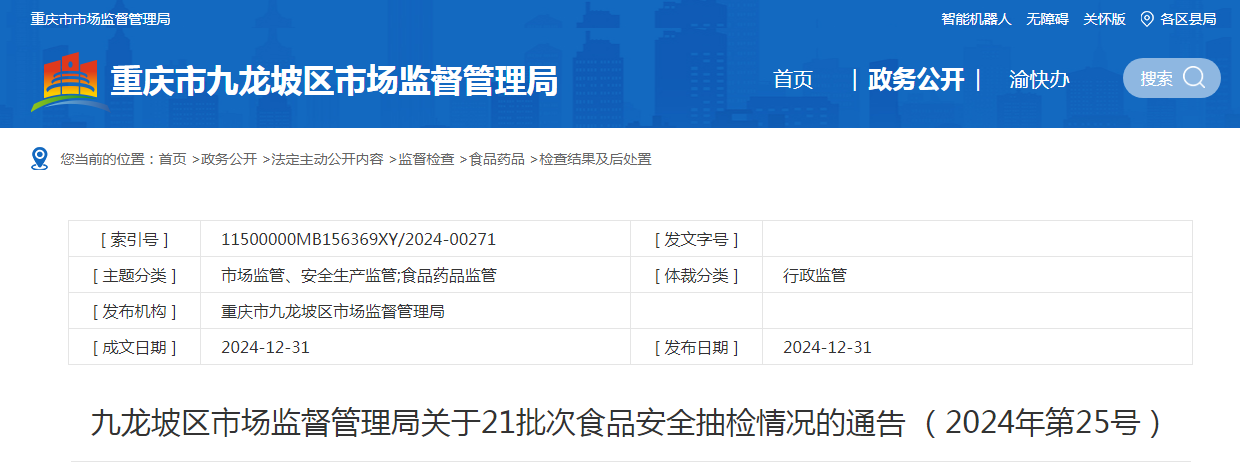The image size is (1240, 462).
Task: Open the 各区县局 district bureaus dropdown
Action: tap(1188, 19)
